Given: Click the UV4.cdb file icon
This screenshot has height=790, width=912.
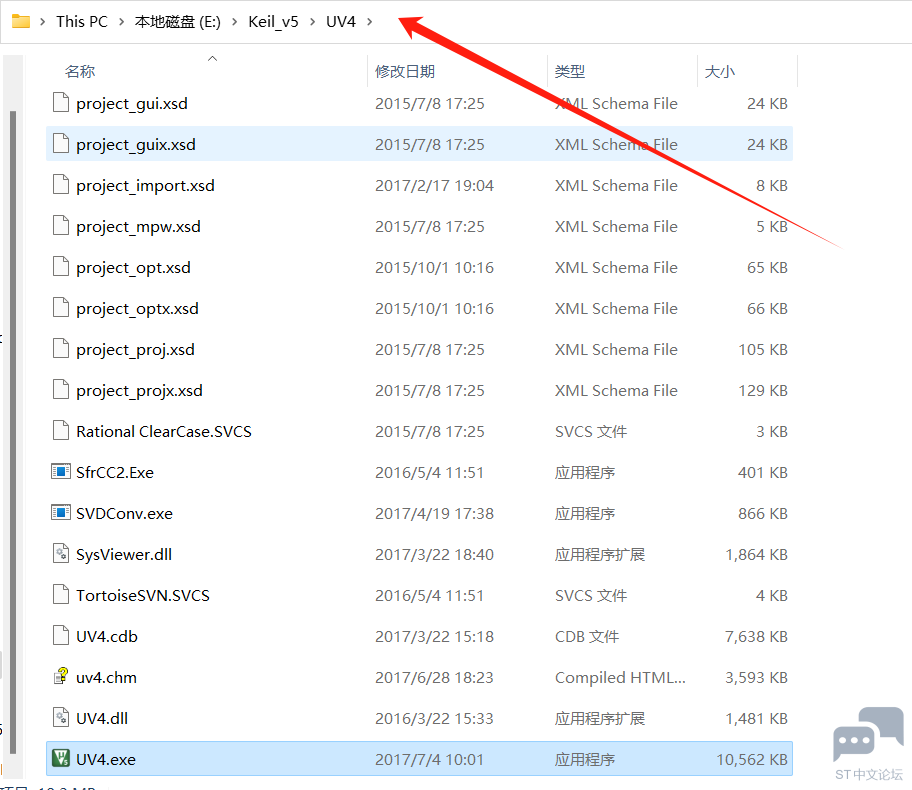Looking at the screenshot, I should coord(60,635).
